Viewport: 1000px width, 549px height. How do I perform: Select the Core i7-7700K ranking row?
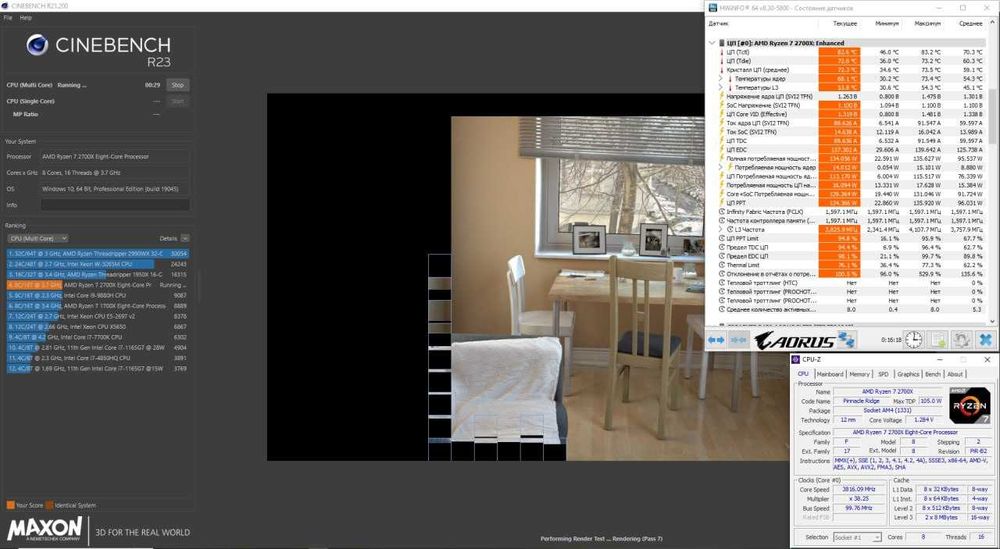point(98,337)
